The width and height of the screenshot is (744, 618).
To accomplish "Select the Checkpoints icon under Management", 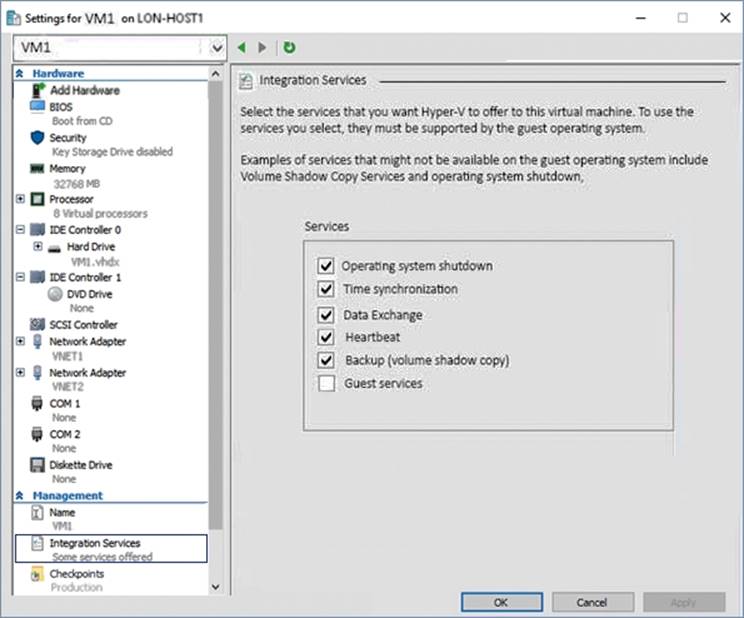I will [x=37, y=575].
